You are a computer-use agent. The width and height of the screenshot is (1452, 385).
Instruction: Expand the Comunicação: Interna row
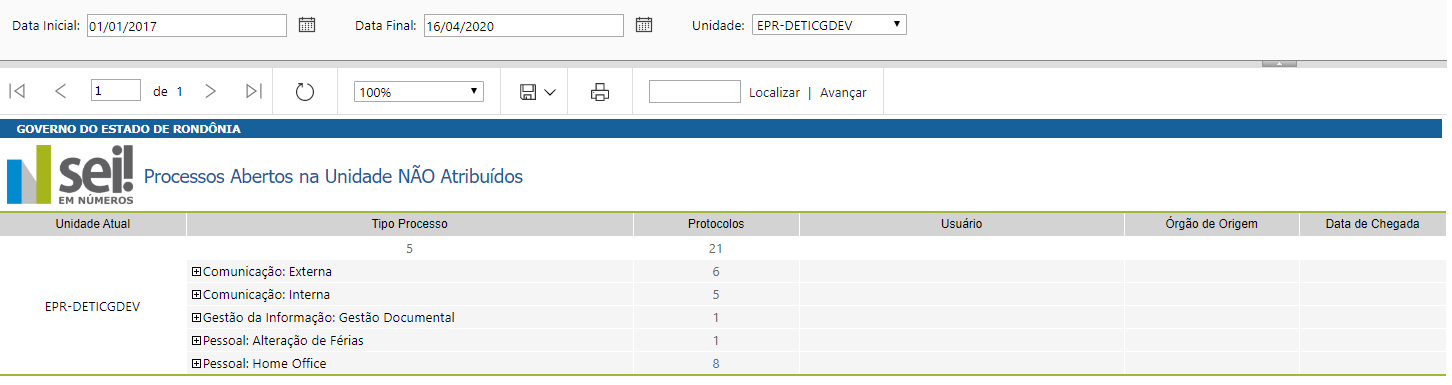click(x=196, y=295)
